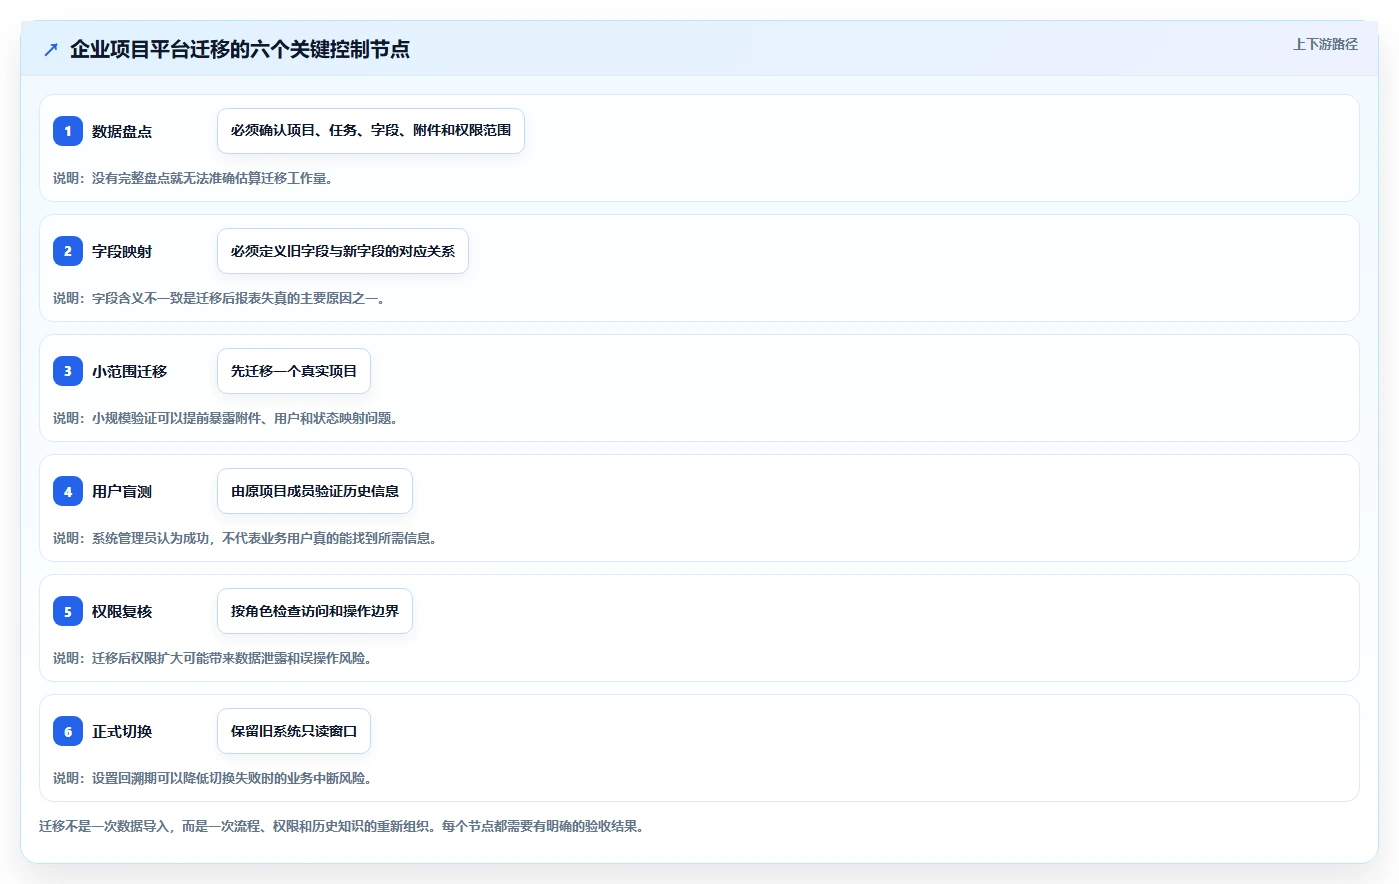Click the heading 企业项目平台迁移的六个关键控制节点
The image size is (1399, 884).
[x=240, y=49]
